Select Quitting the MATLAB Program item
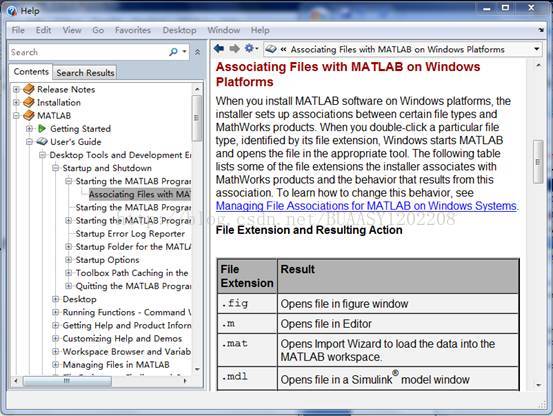Image resolution: width=553 pixels, height=416 pixels. [133, 286]
